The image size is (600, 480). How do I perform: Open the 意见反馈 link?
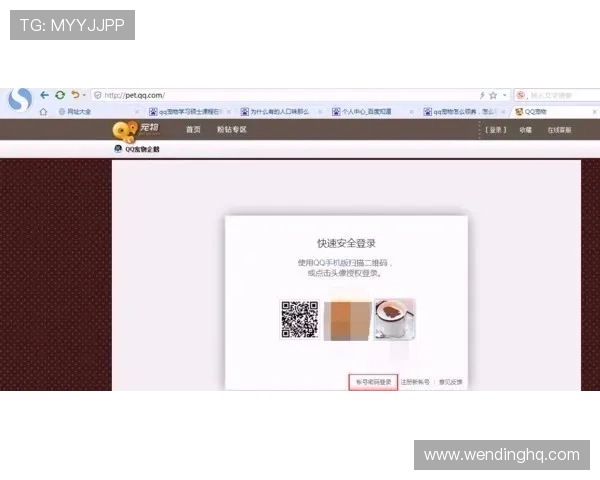pyautogui.click(x=451, y=382)
